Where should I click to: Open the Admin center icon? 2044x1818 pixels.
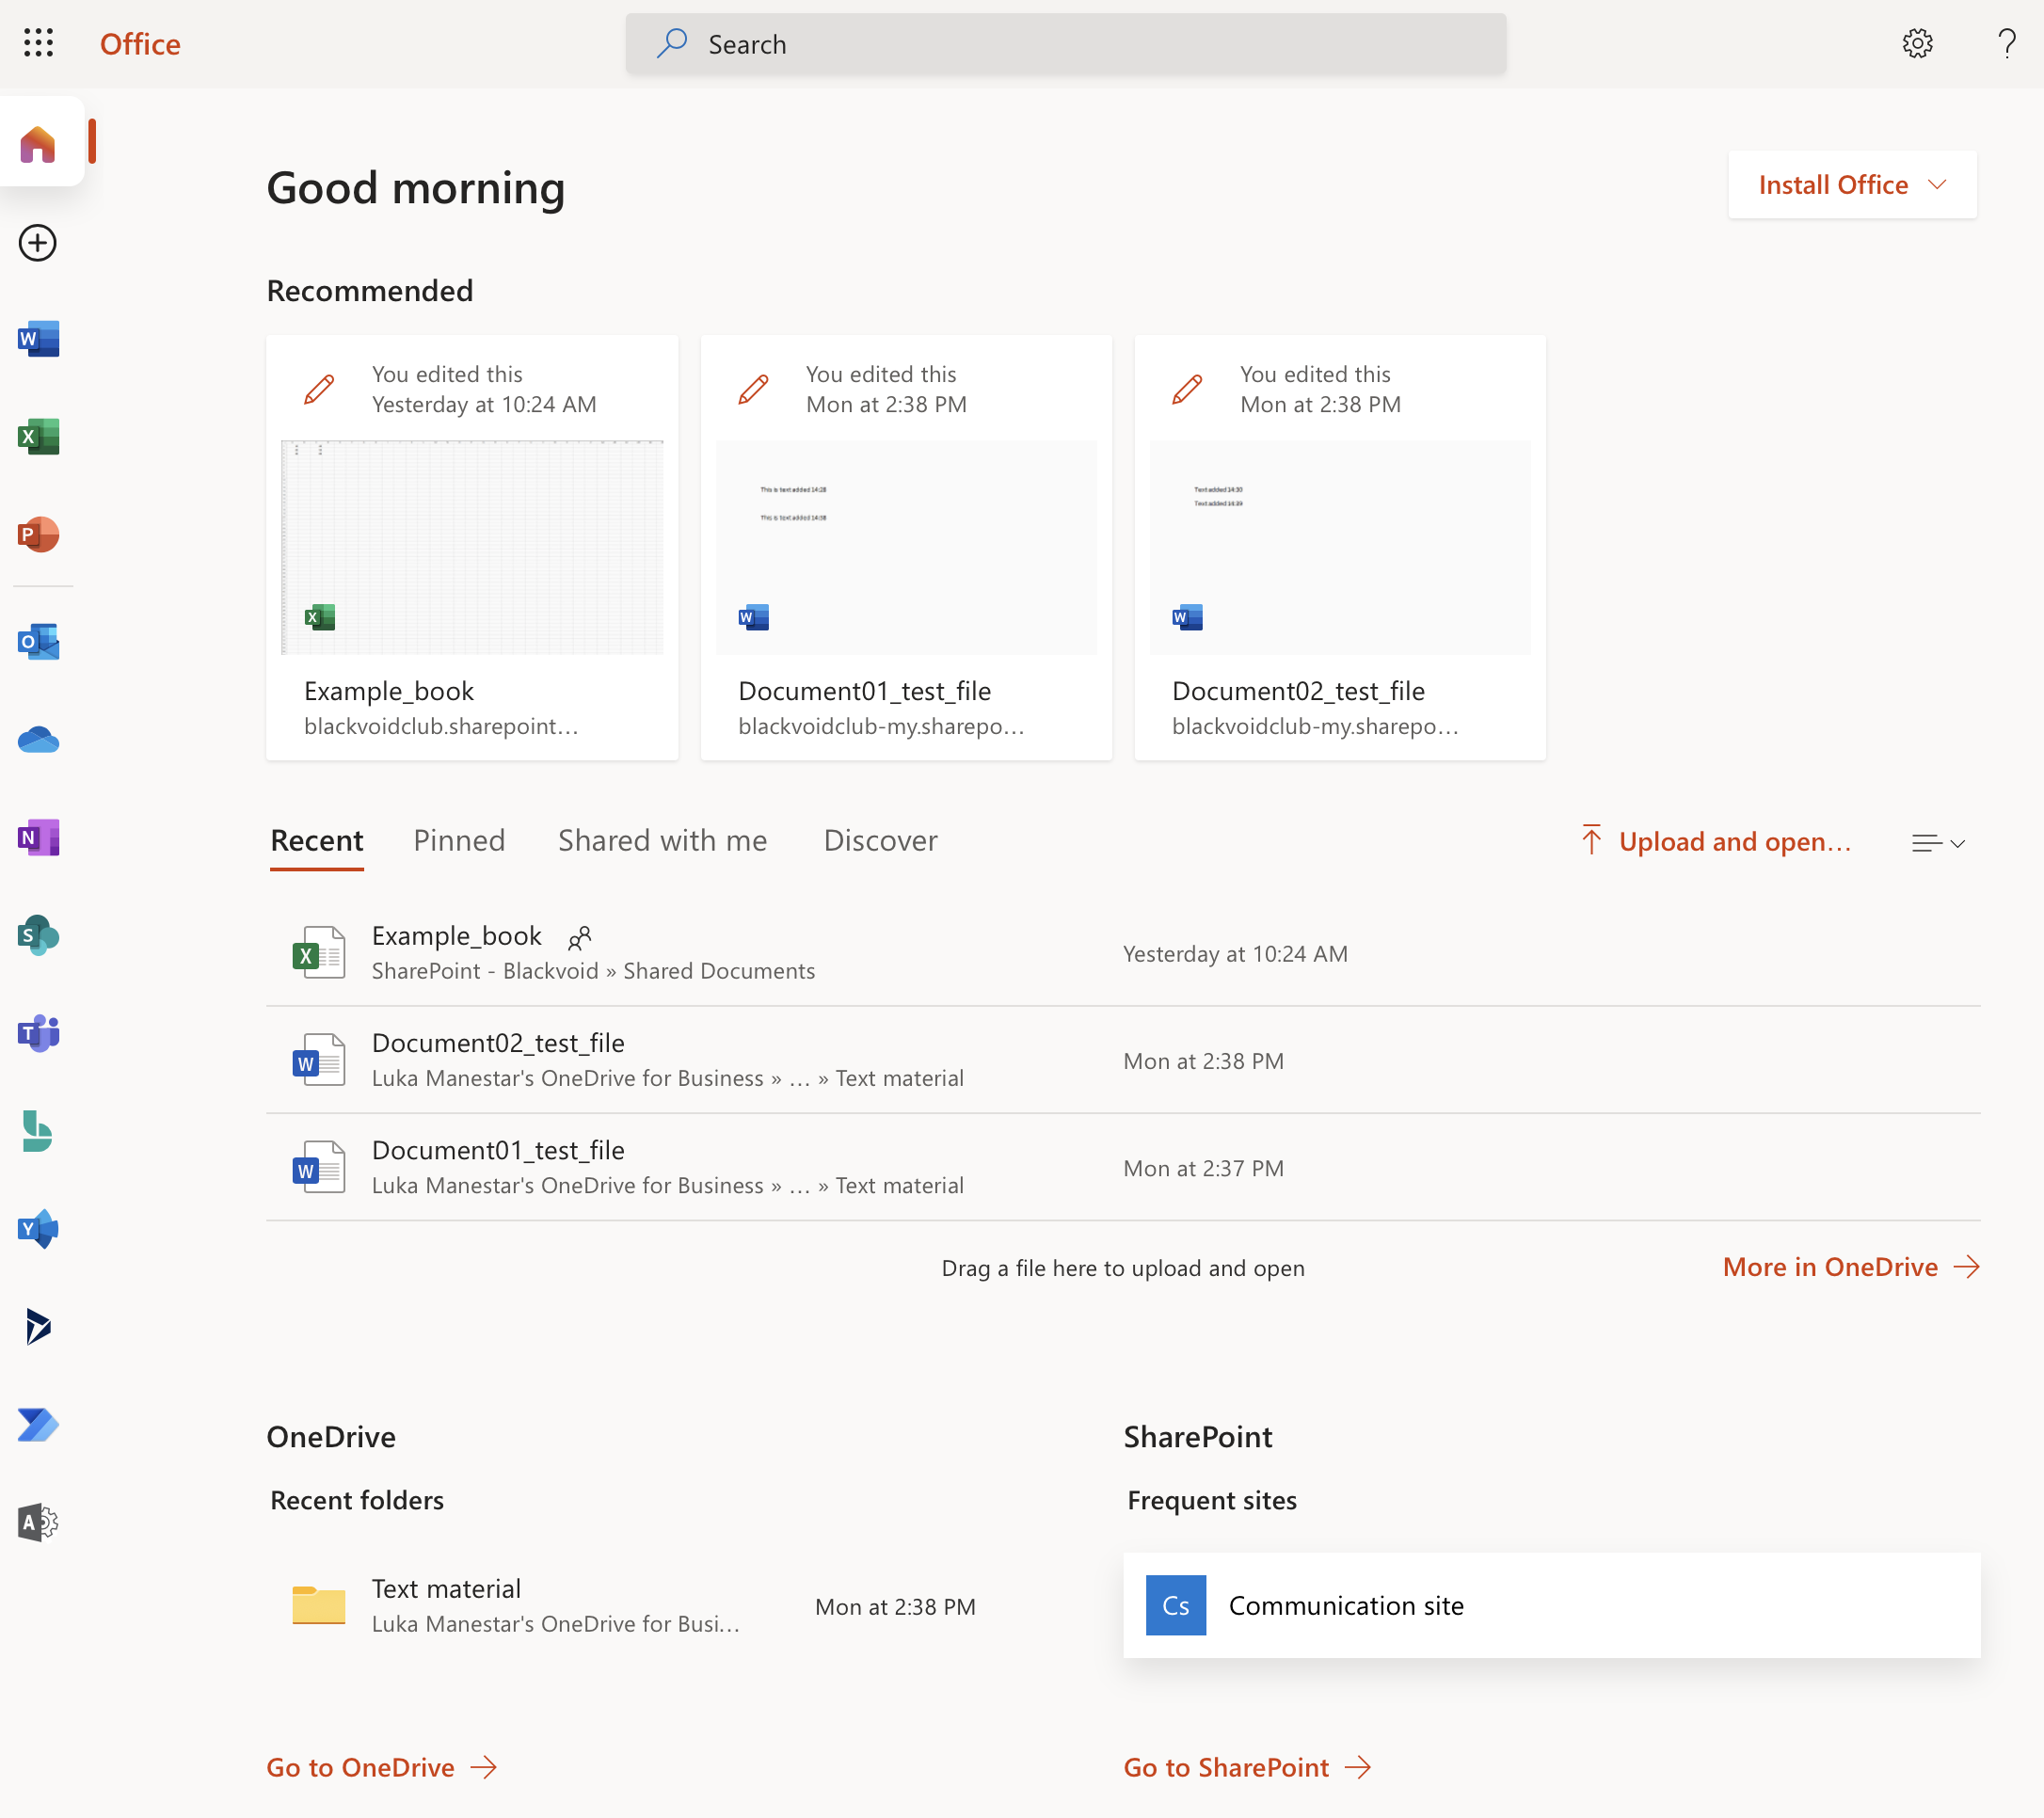(x=38, y=1523)
